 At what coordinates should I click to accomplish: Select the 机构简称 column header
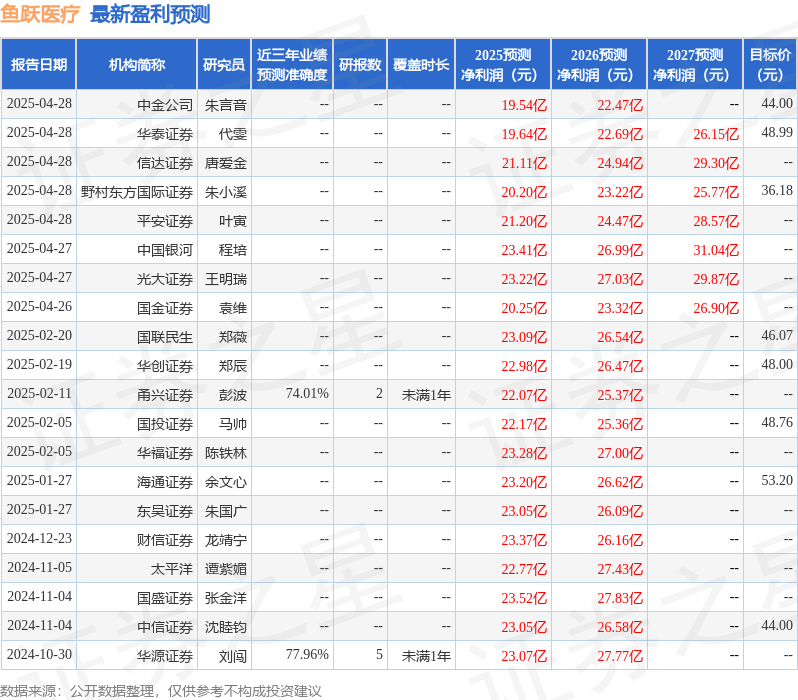coord(136,65)
